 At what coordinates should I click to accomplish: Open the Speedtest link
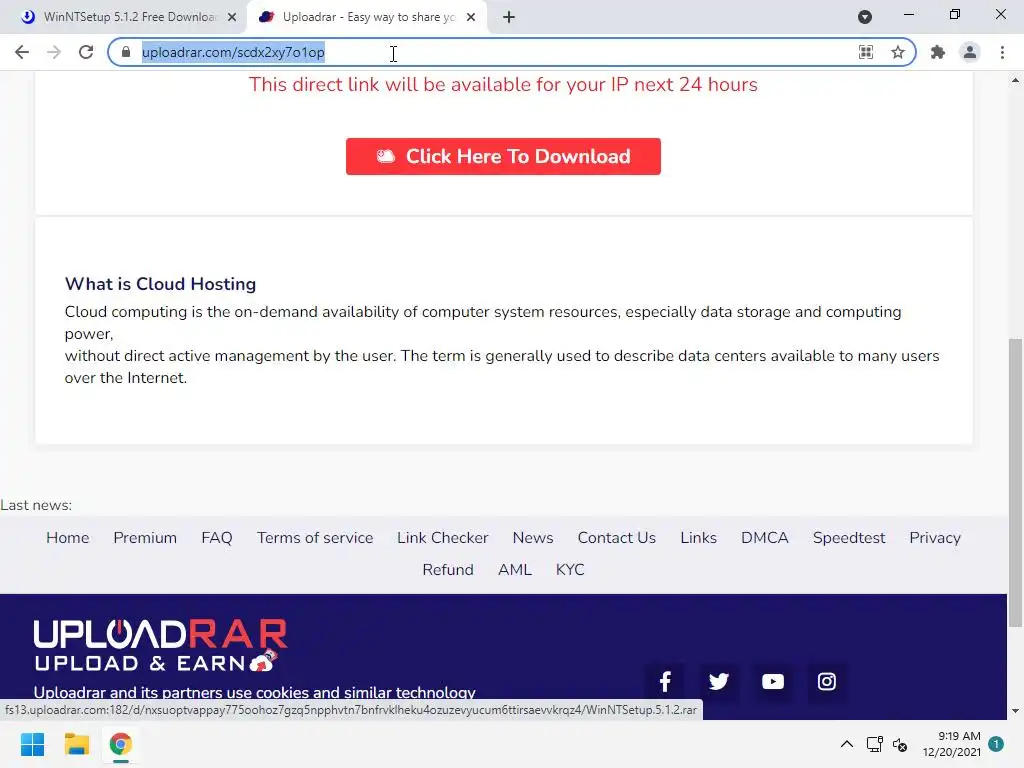(x=849, y=537)
